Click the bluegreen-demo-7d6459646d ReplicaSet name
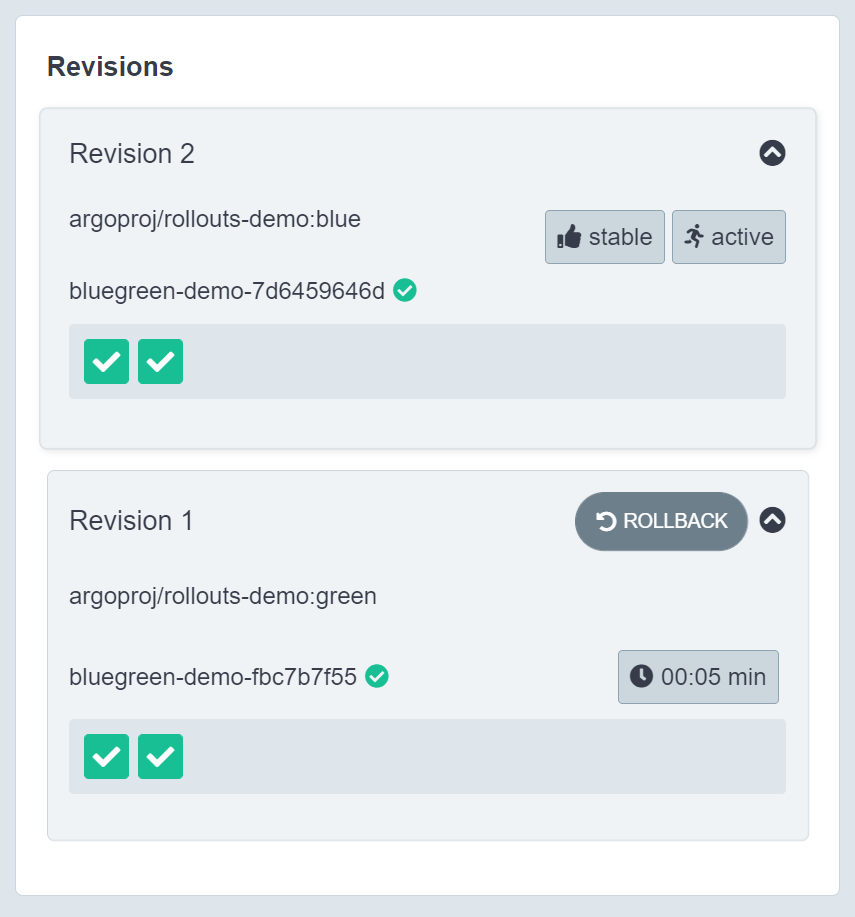 tap(227, 291)
